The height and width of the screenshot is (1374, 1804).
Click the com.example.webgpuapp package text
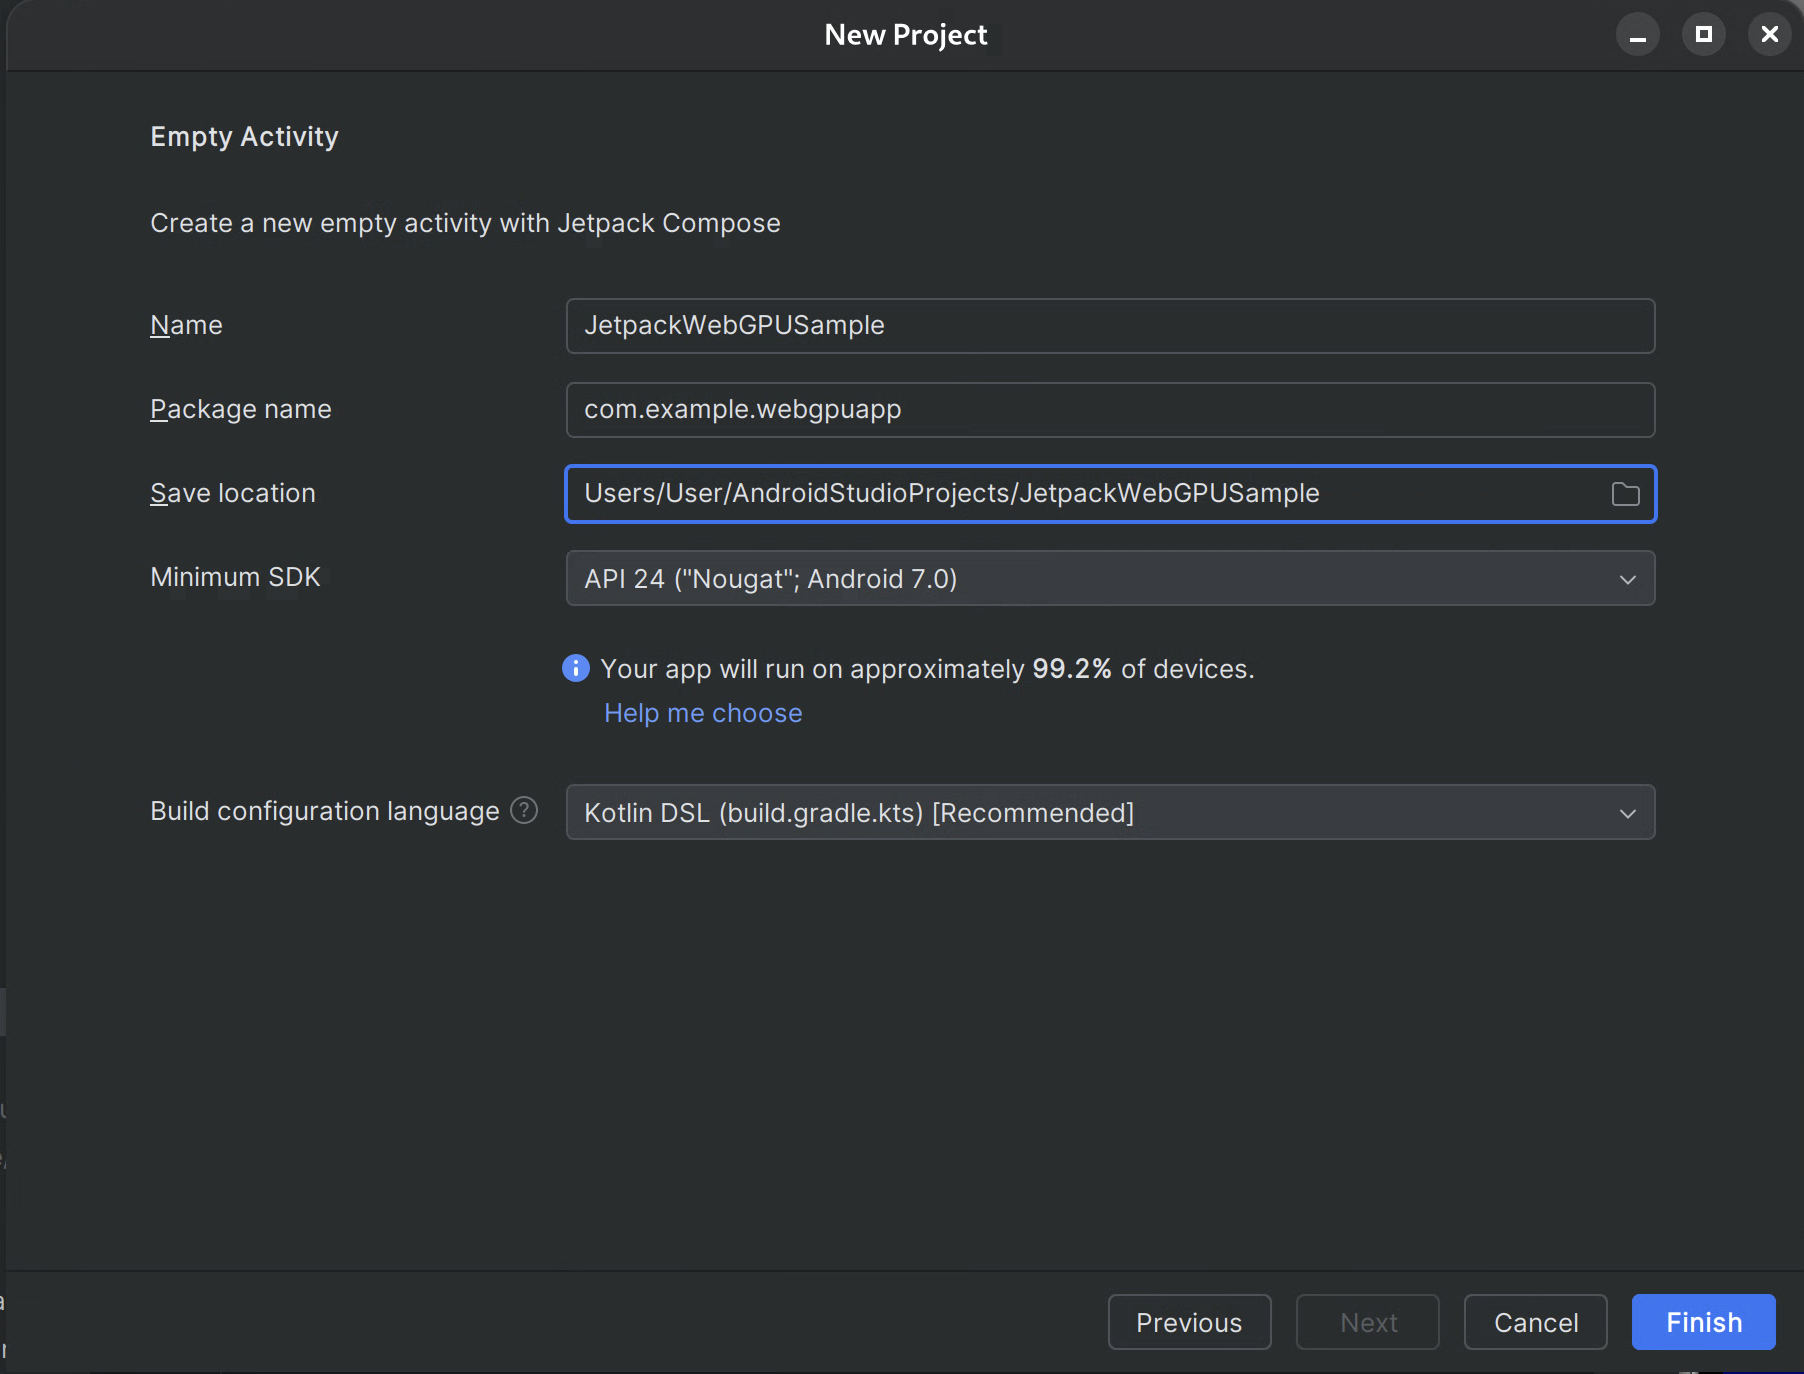point(742,409)
